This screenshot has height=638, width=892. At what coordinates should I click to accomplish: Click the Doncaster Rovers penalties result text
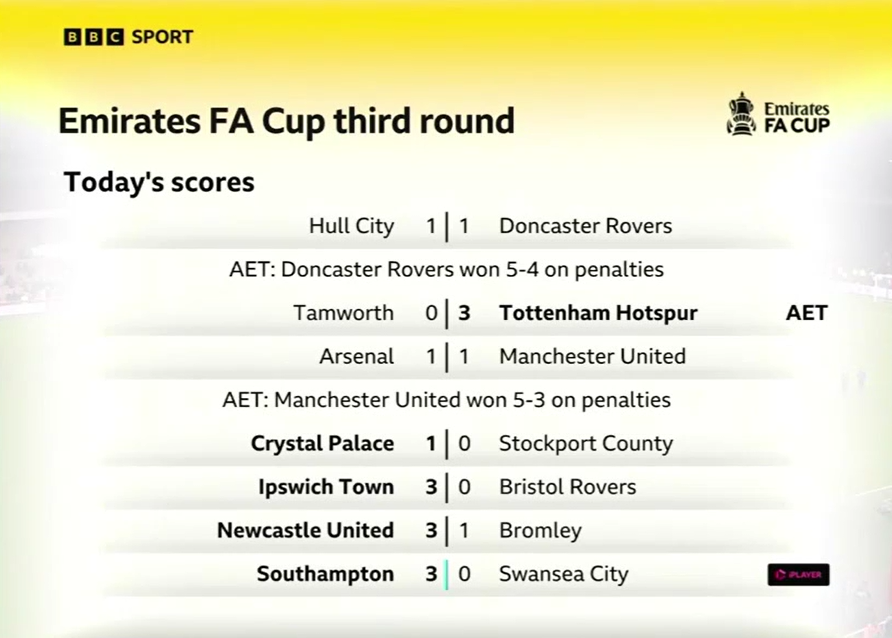(x=447, y=270)
